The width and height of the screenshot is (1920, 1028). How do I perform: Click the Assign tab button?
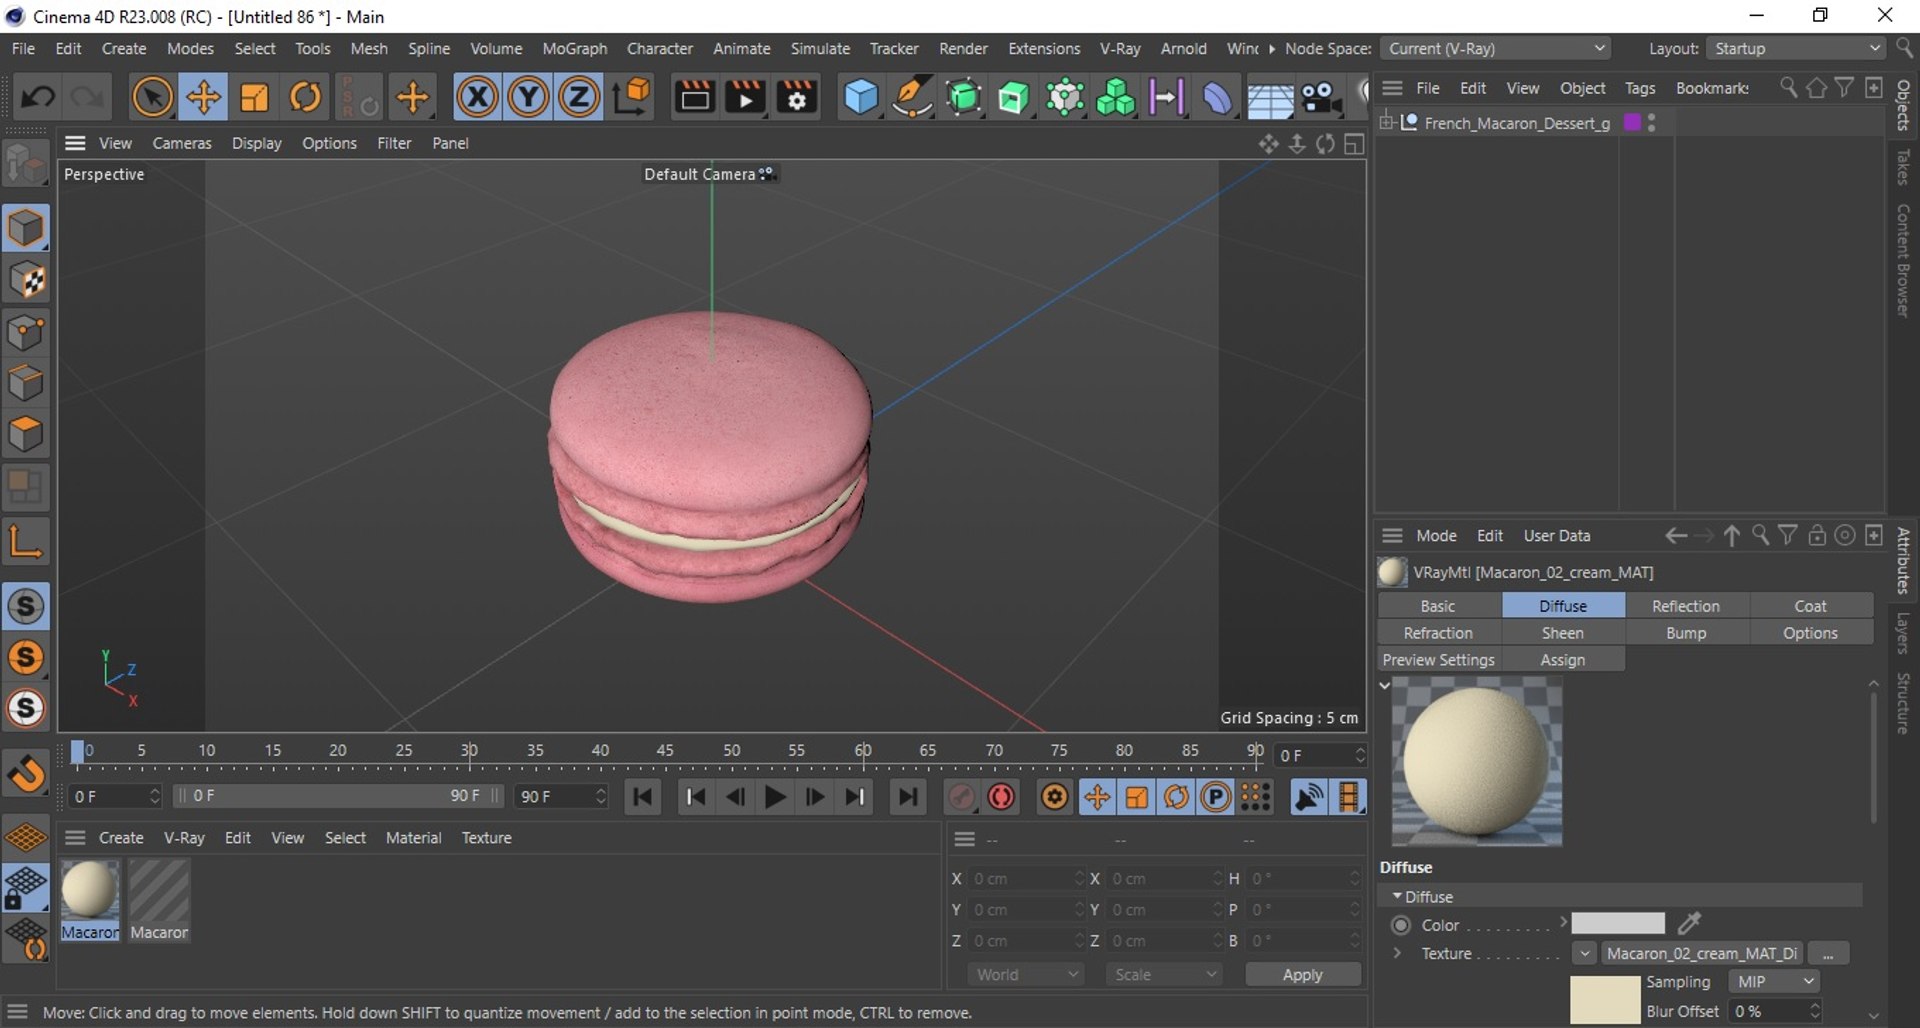click(x=1562, y=660)
